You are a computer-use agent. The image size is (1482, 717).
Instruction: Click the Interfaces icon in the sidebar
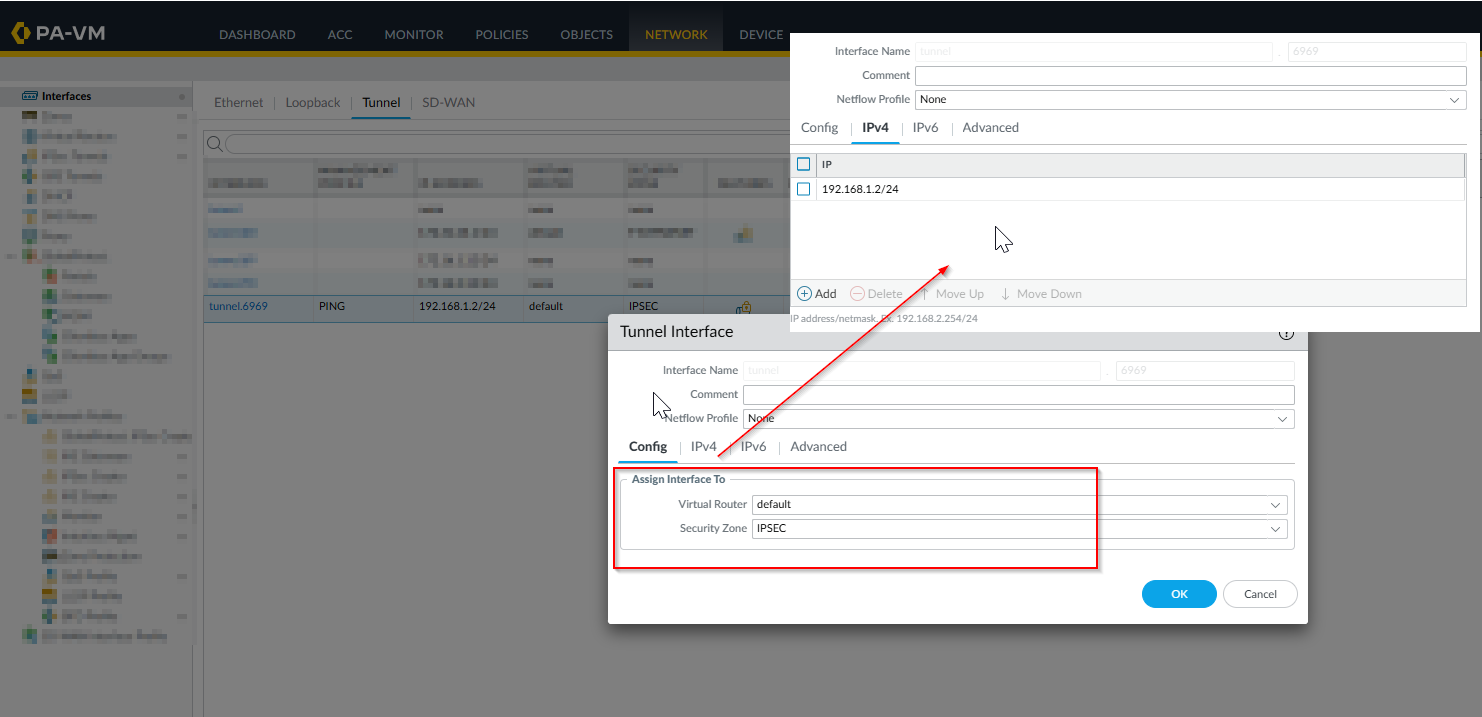tap(30, 96)
